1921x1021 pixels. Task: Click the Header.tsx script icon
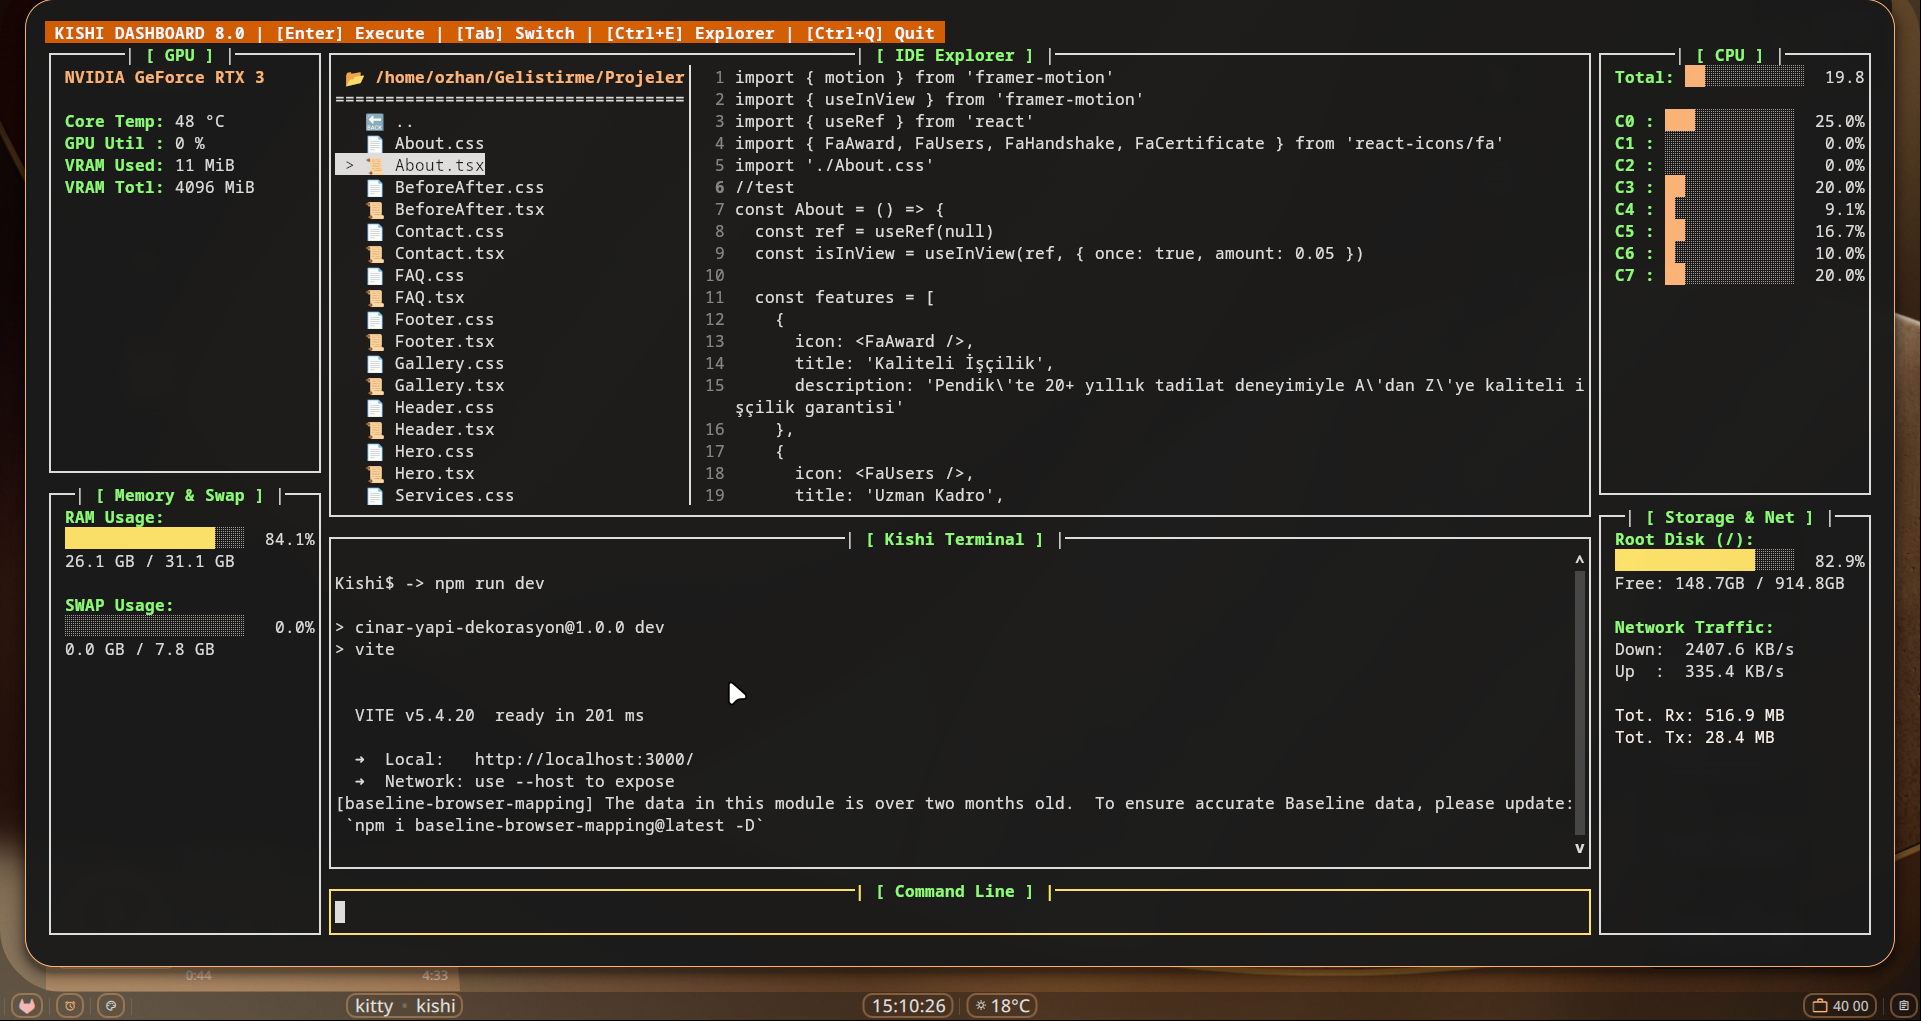point(375,430)
